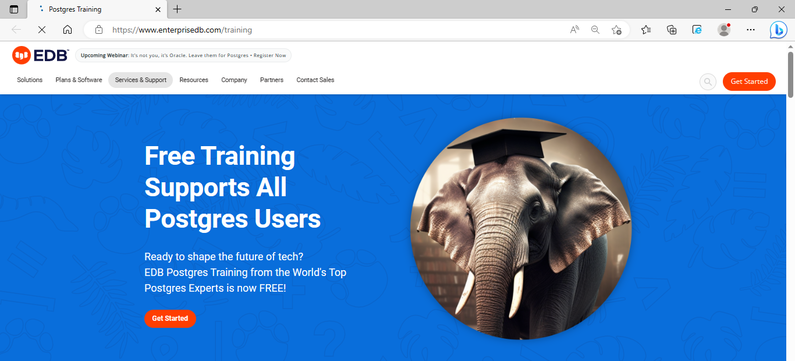Viewport: 795px width, 361px height.
Task: Select the Postgres Training tab
Action: click(x=96, y=10)
